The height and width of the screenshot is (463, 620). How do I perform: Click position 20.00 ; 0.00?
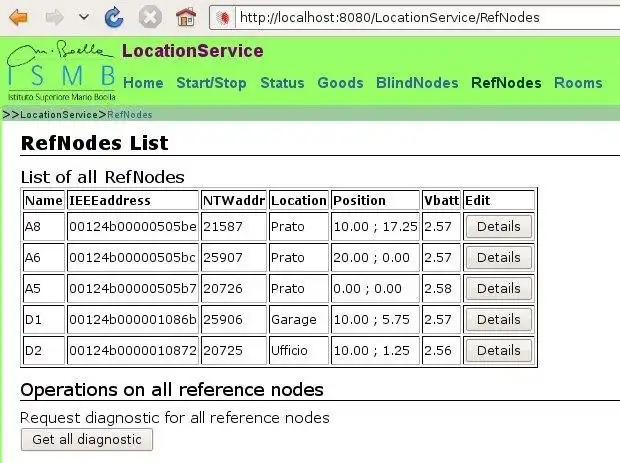coord(375,257)
